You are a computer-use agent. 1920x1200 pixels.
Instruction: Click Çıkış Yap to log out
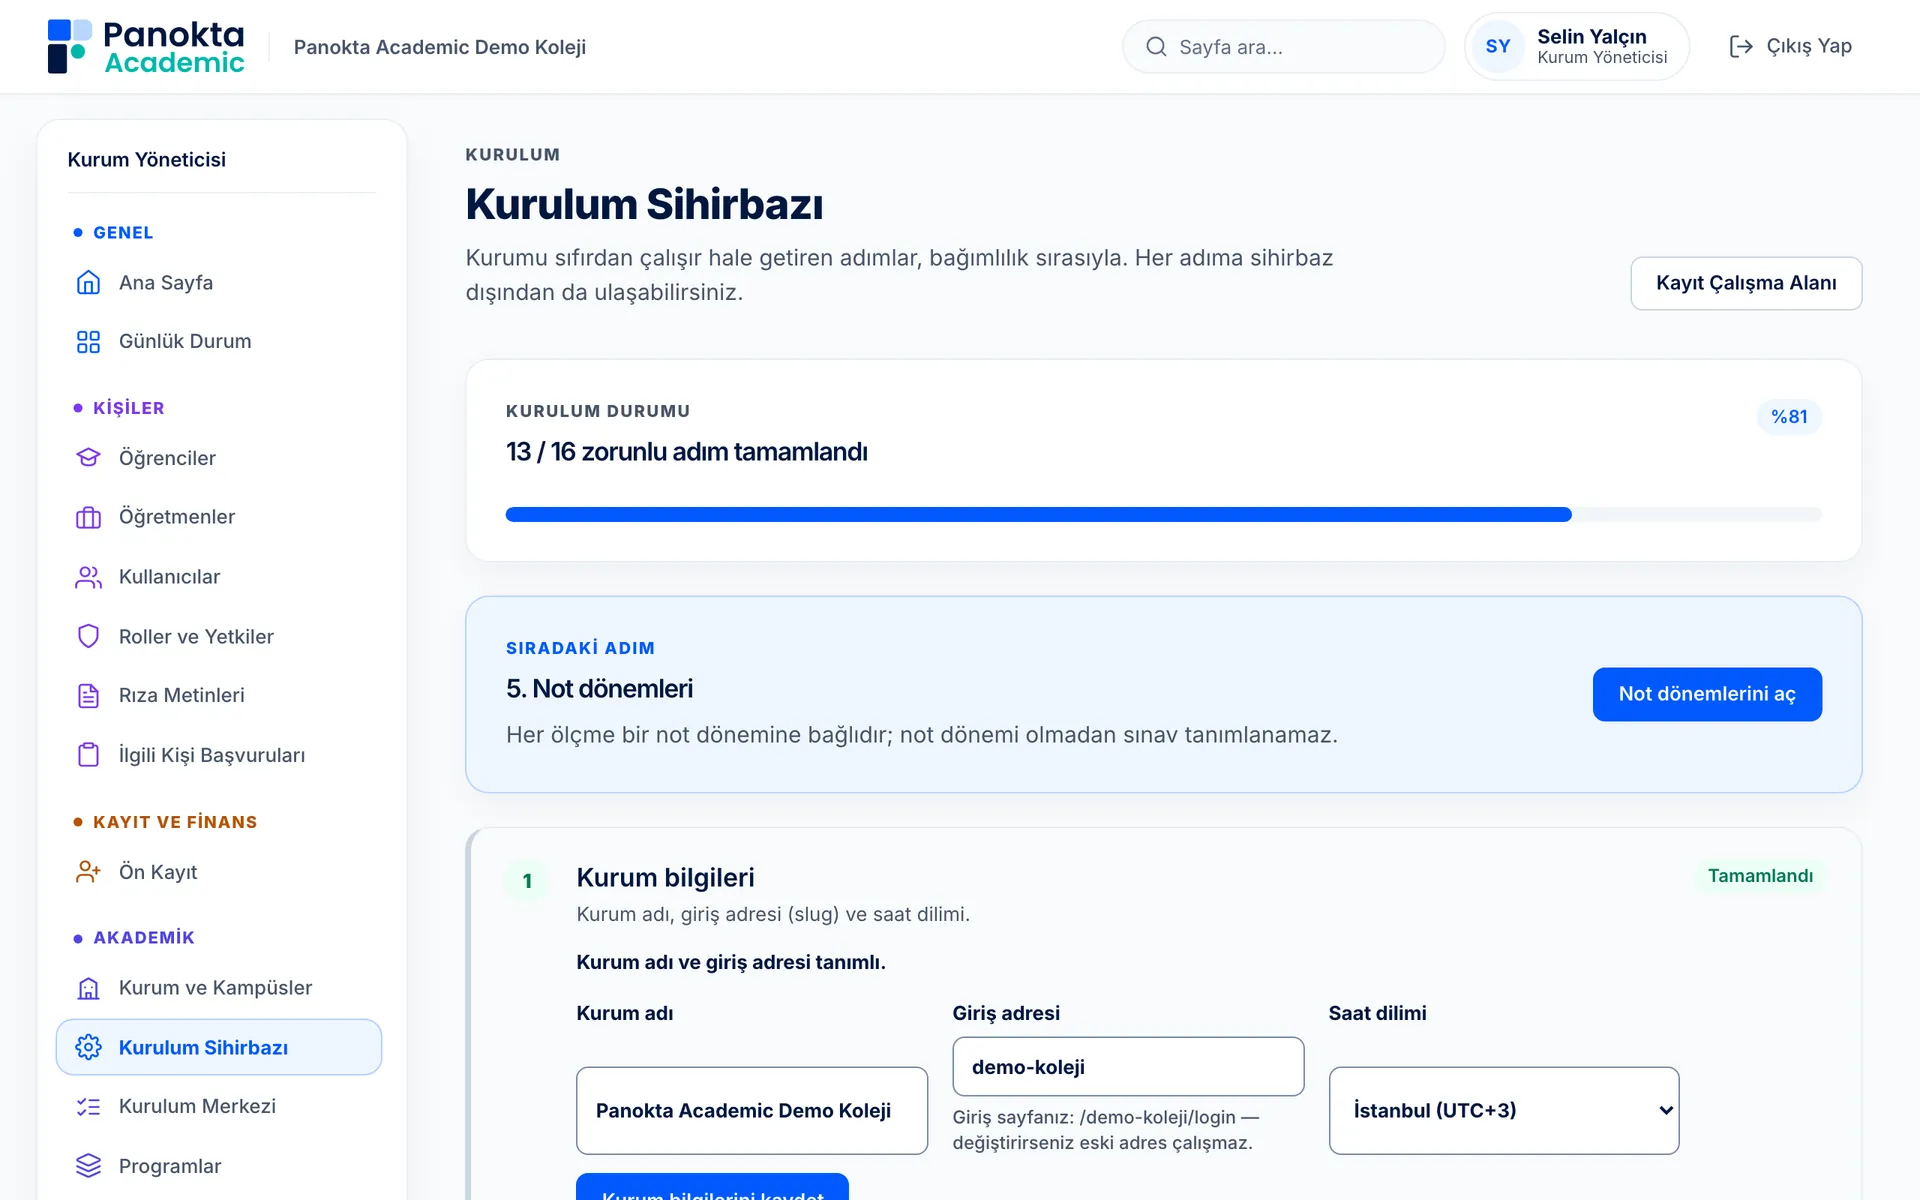[x=1790, y=47]
